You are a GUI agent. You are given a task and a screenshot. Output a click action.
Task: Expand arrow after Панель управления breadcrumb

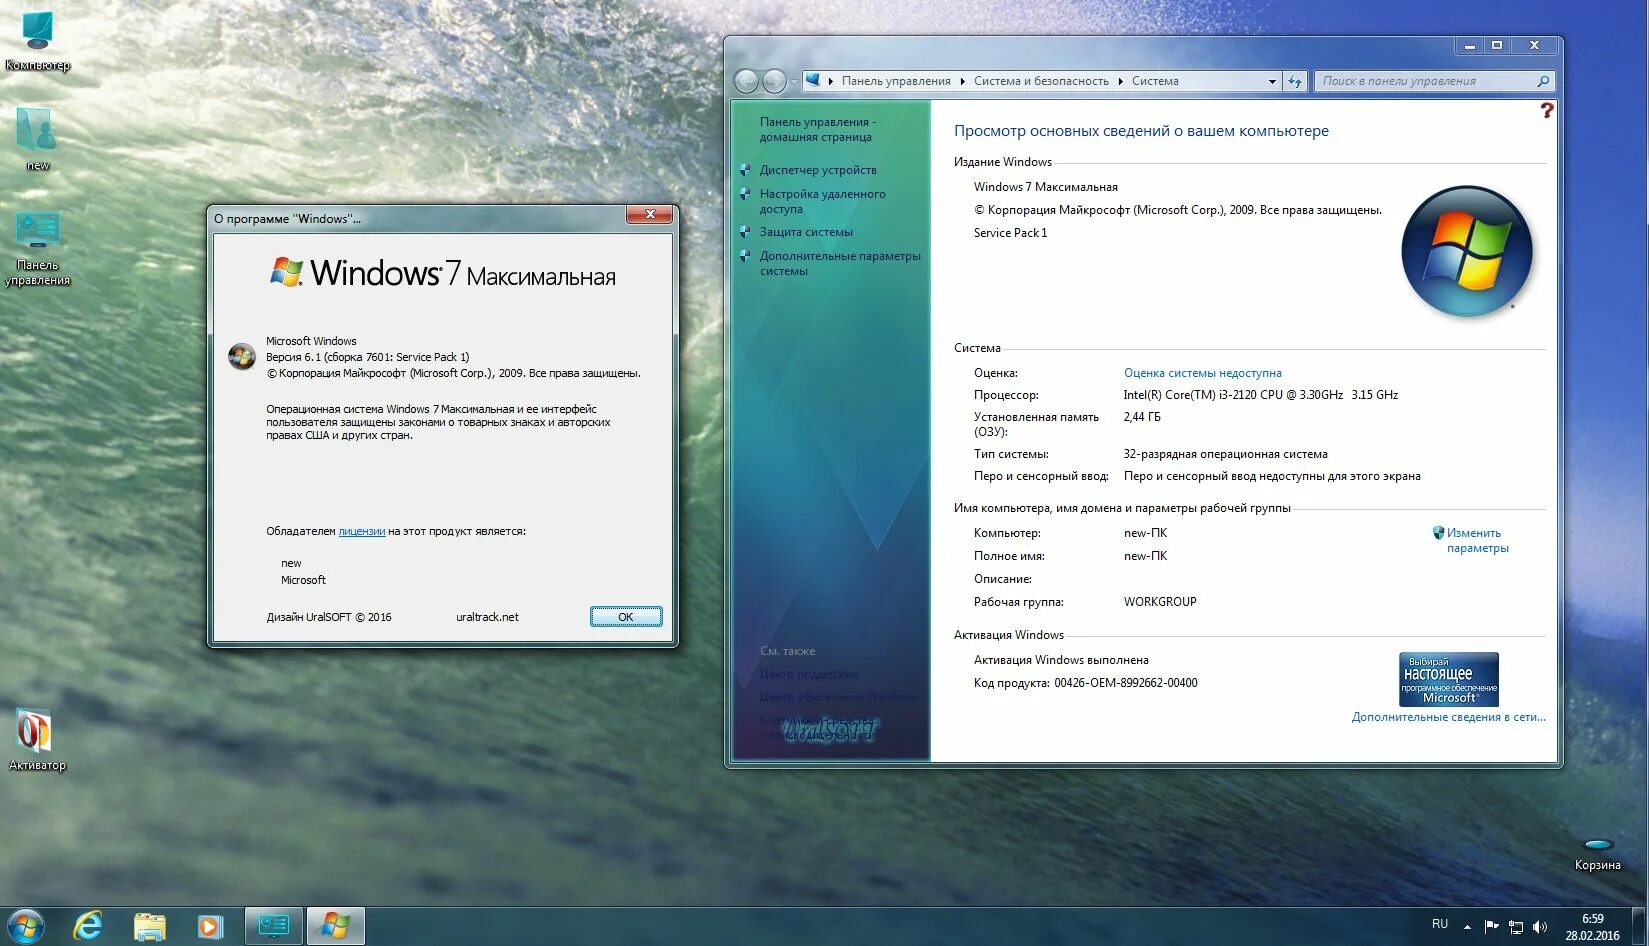(x=963, y=81)
